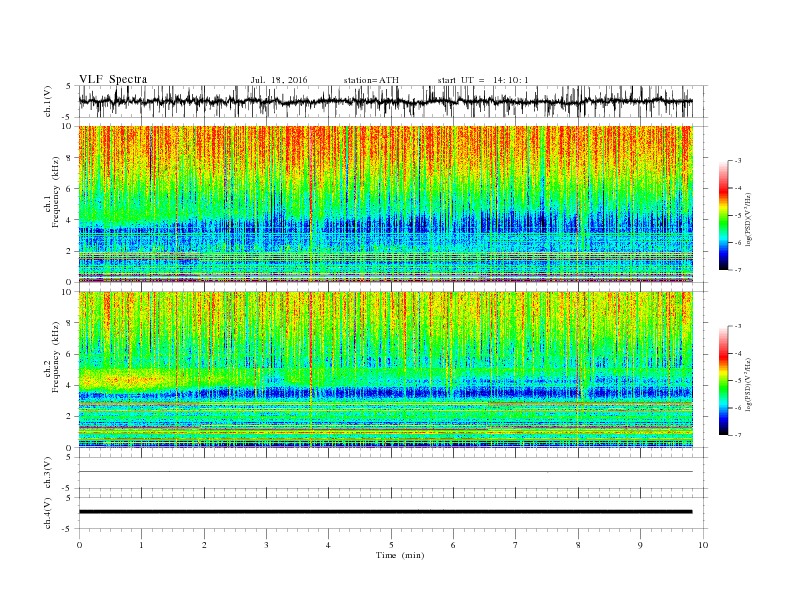The image size is (792, 612).
Task: Click the orange 4 kHz emission band in ch.2
Action: pos(124,379)
